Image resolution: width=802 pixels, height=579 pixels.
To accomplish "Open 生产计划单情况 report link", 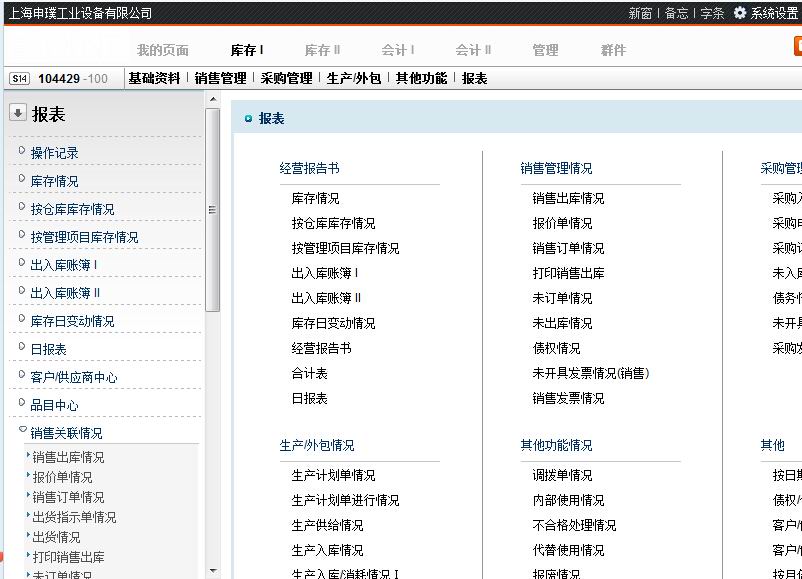I will (333, 475).
